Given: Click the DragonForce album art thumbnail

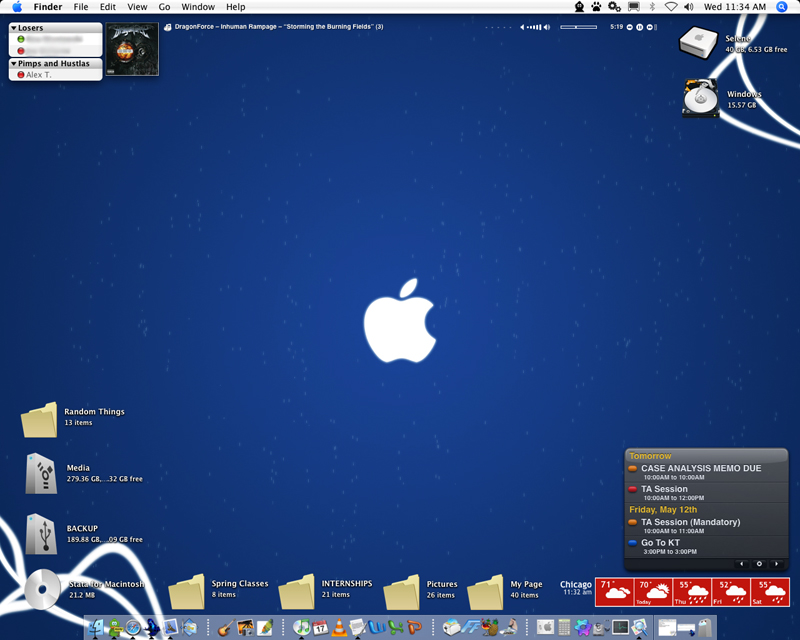Looking at the screenshot, I should (132, 49).
